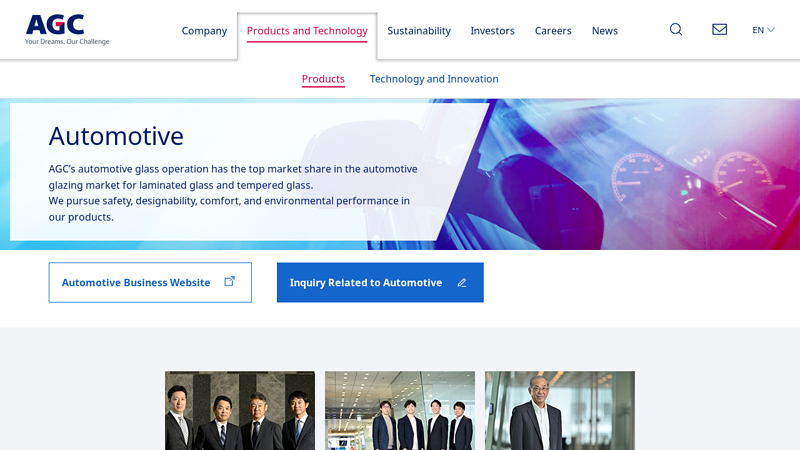Screen dimensions: 800x450
Task: Open the thumbnail of four men by a dark wall
Action: [240, 410]
